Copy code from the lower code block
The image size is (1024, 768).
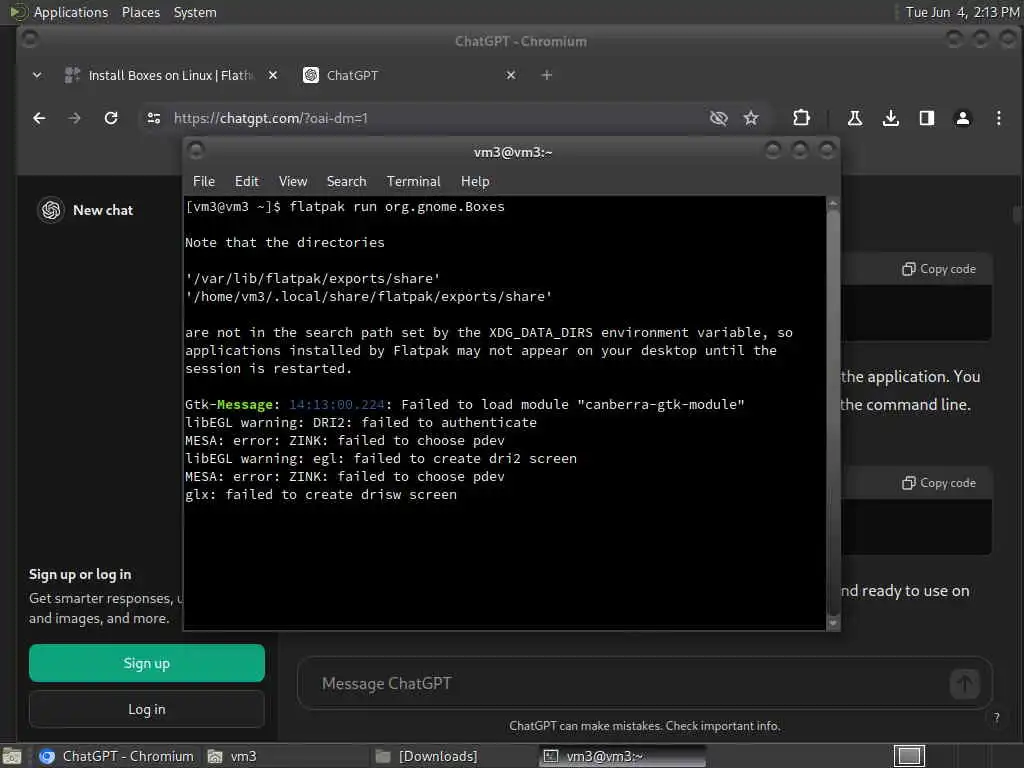(939, 483)
